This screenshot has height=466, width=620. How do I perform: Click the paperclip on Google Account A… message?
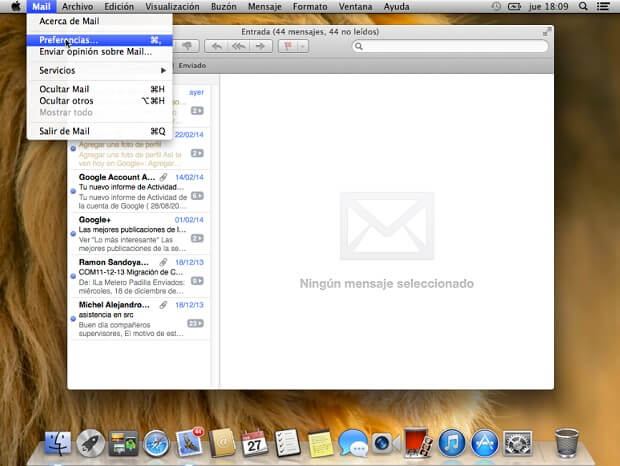163,177
